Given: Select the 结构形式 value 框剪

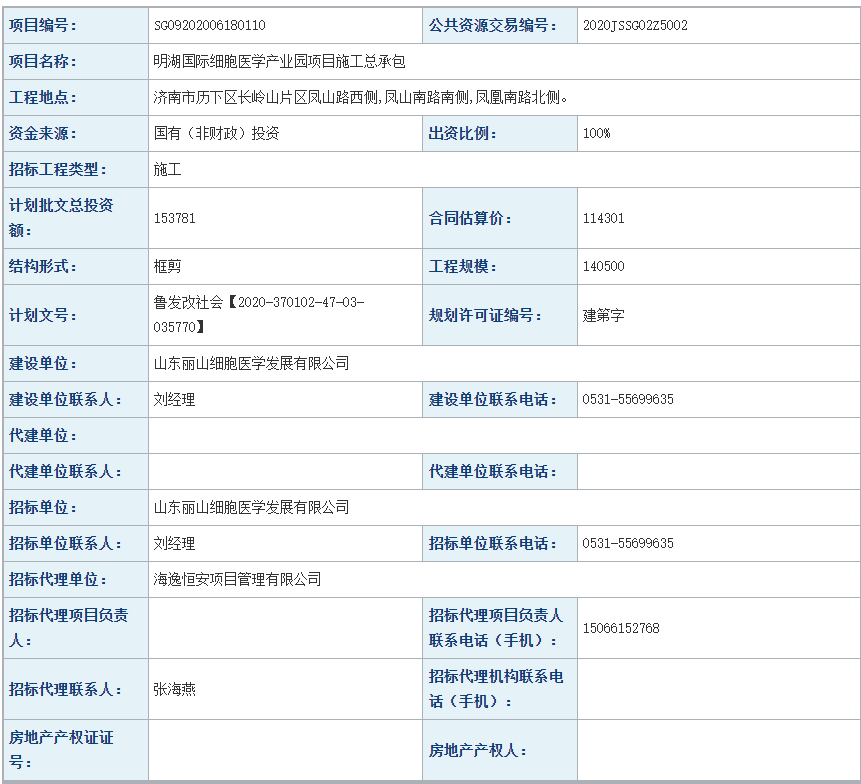Looking at the screenshot, I should click(x=167, y=266).
